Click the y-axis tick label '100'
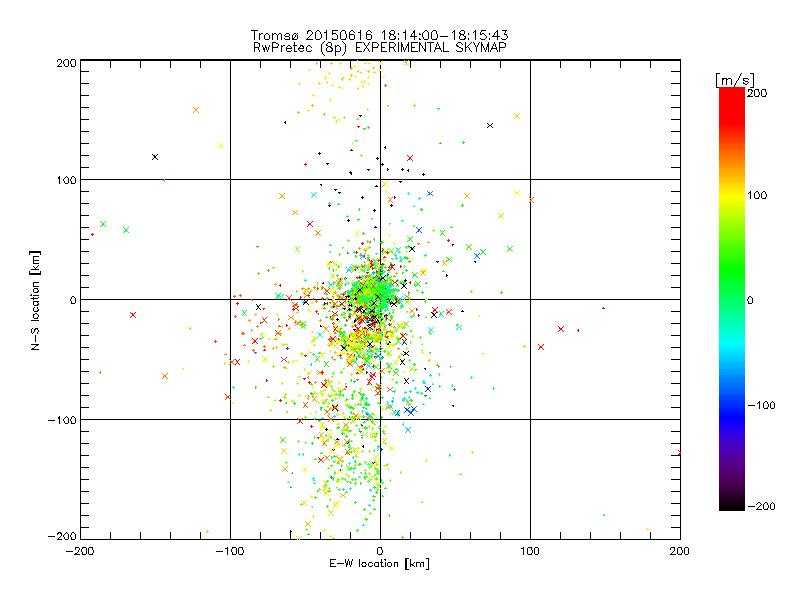The height and width of the screenshot is (600, 800). pyautogui.click(x=67, y=181)
